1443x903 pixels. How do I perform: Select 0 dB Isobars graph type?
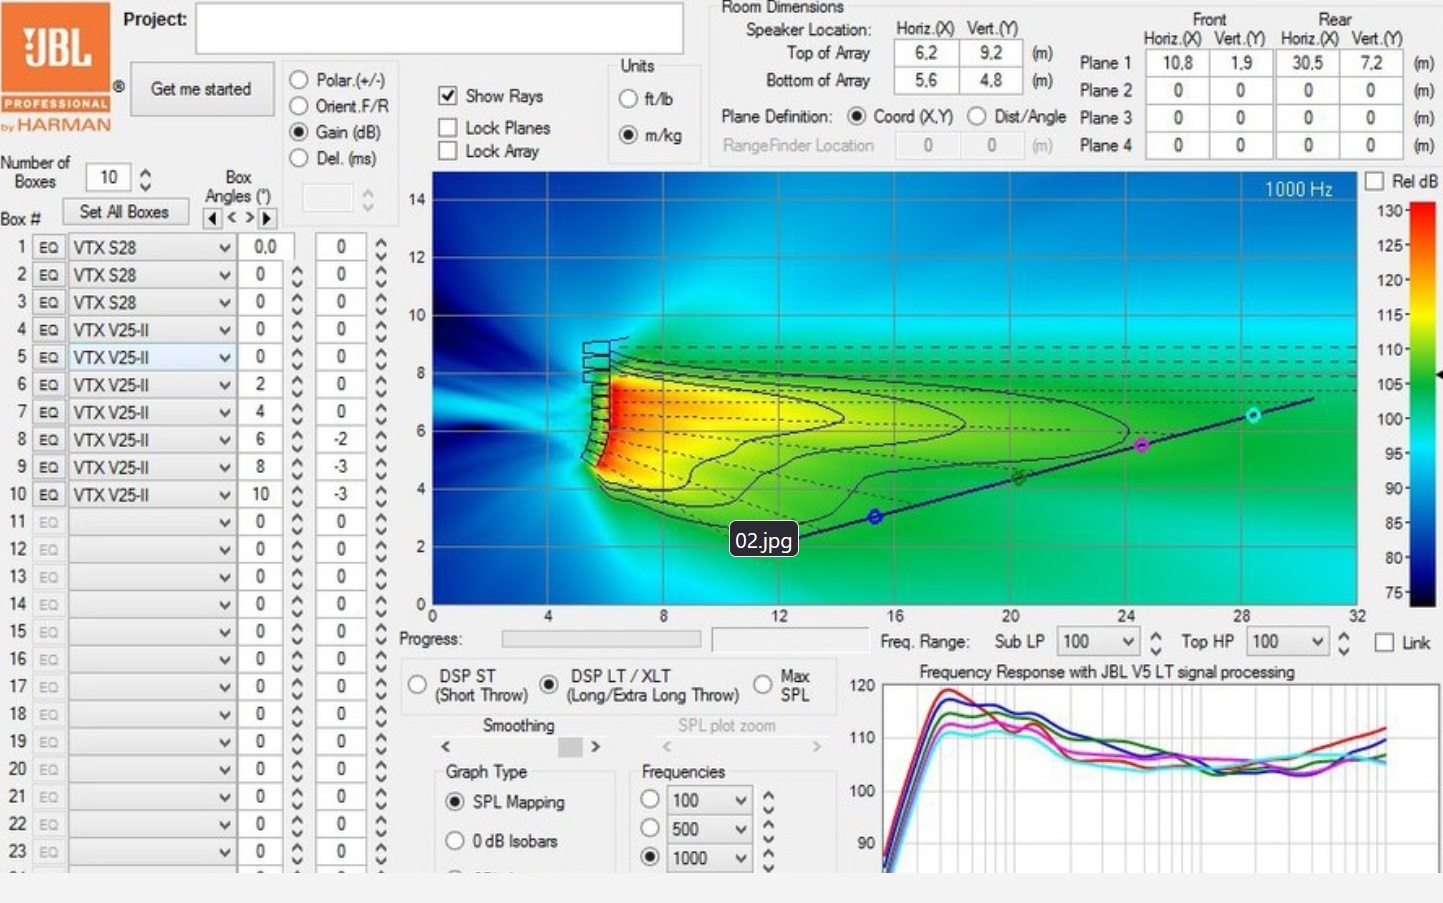point(455,841)
